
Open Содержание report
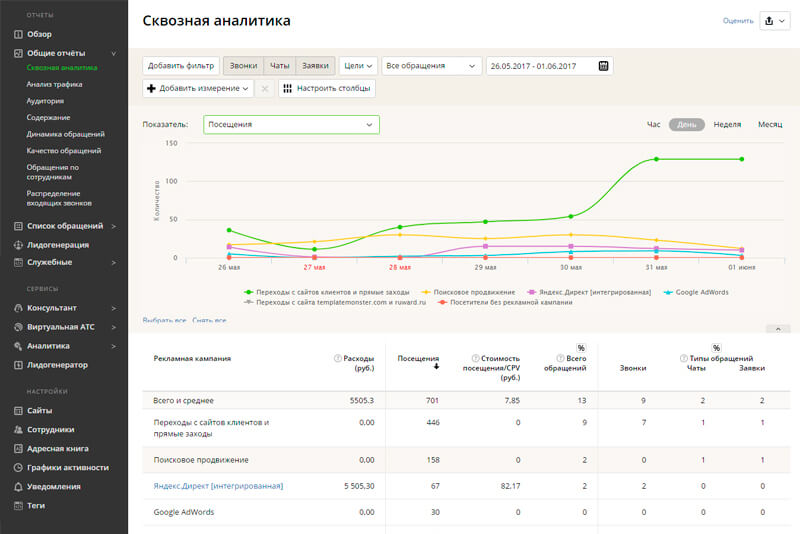click(x=48, y=117)
